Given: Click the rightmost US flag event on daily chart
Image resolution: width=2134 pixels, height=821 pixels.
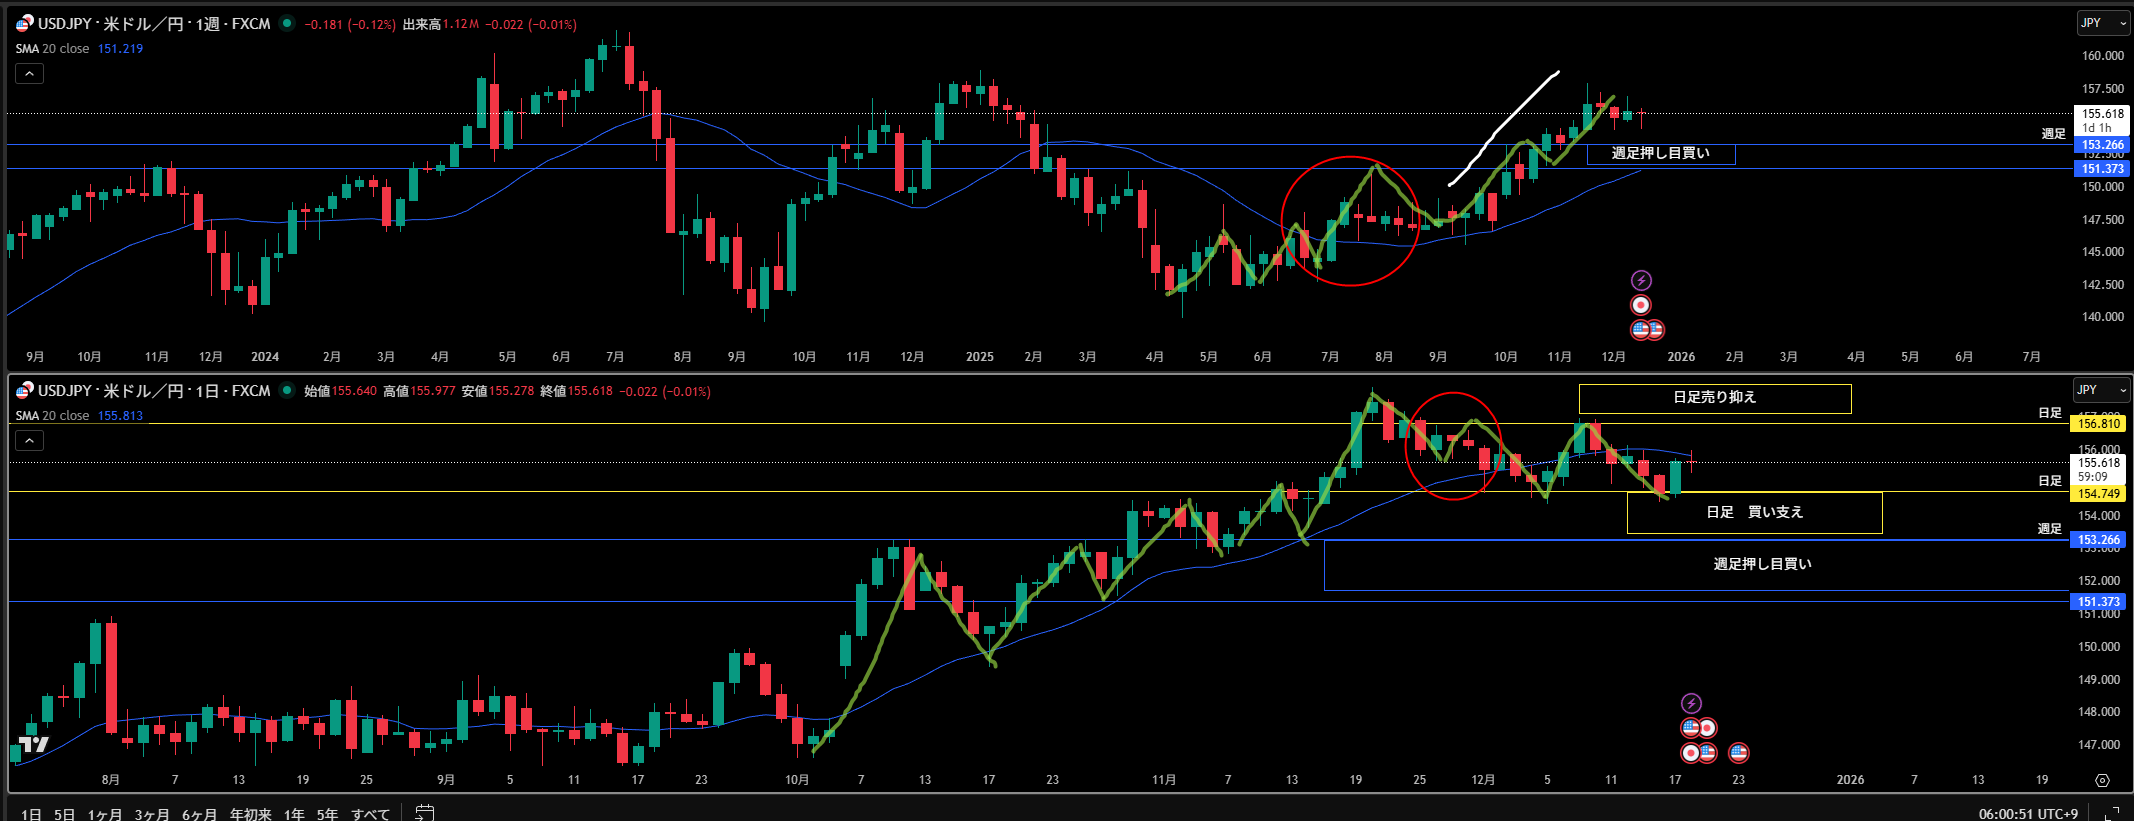Looking at the screenshot, I should click(1739, 752).
